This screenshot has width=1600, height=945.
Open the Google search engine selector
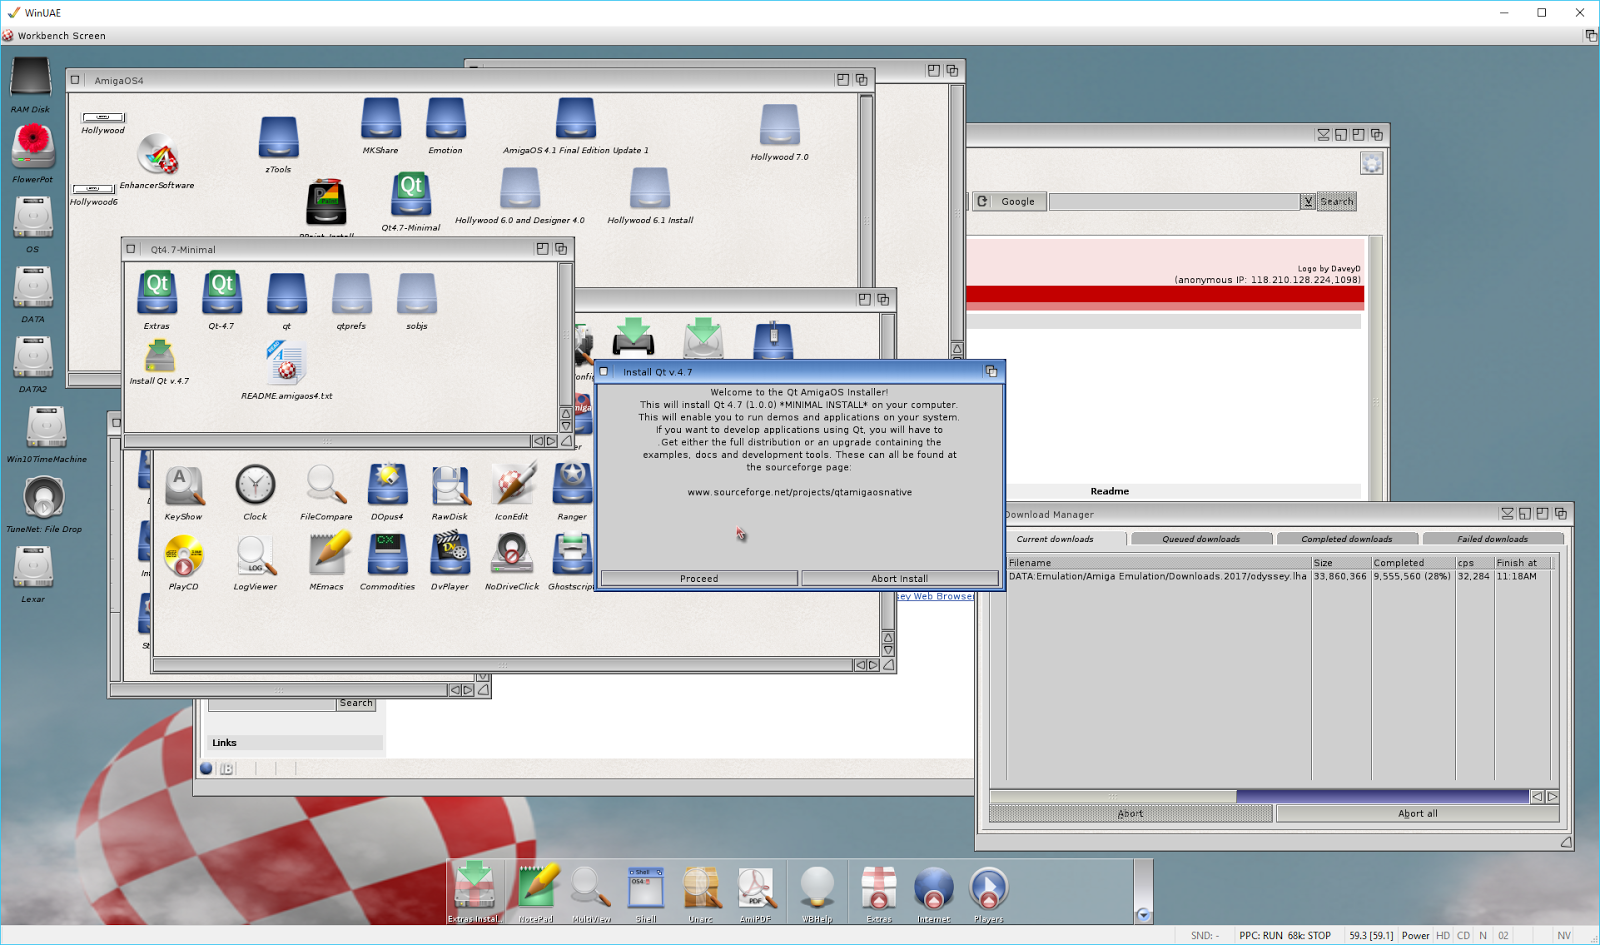(1010, 201)
